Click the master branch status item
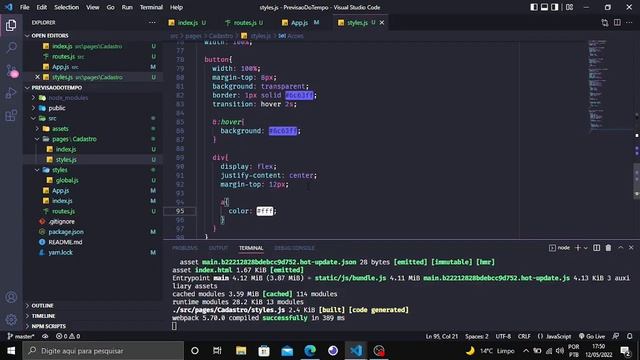The image size is (640, 360). coord(21,336)
